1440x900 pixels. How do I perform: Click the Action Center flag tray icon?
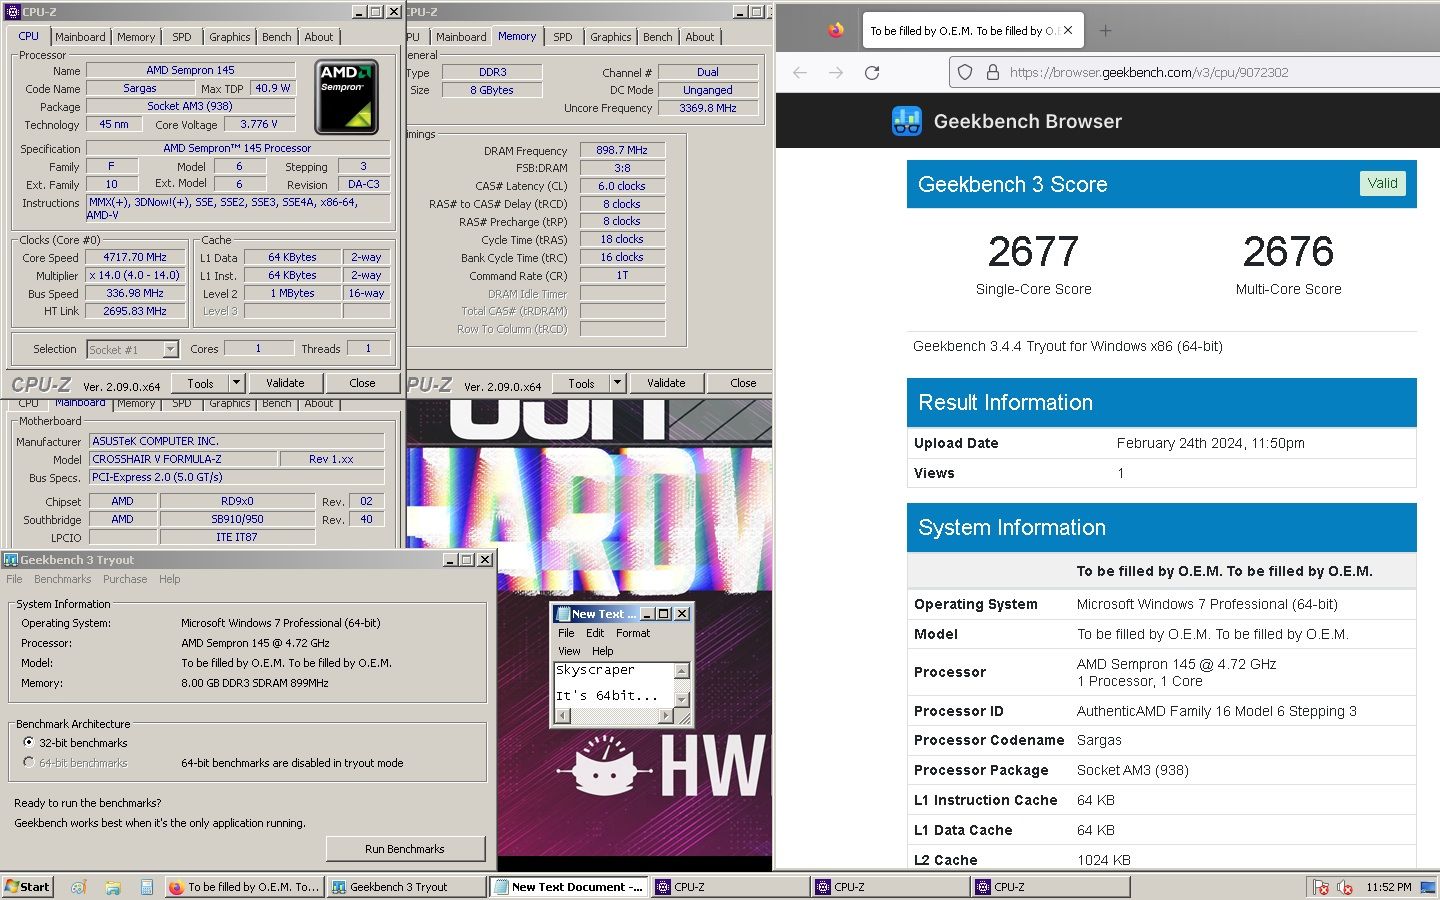click(x=1321, y=887)
